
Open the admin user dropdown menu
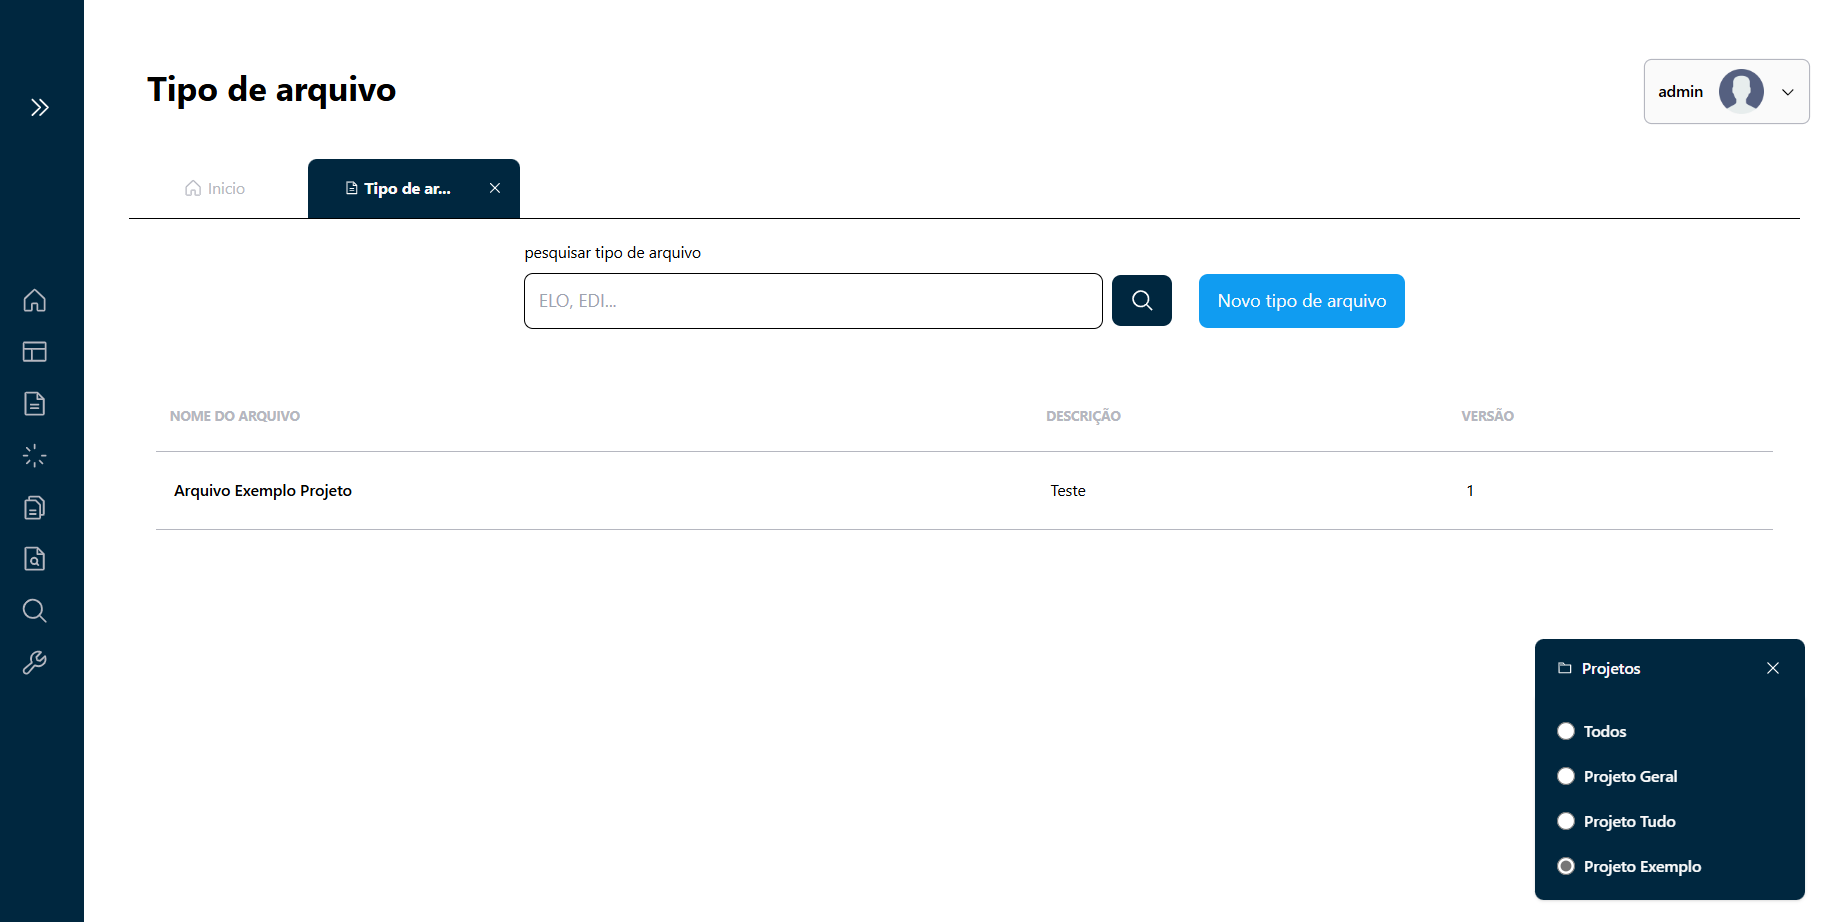(1726, 91)
